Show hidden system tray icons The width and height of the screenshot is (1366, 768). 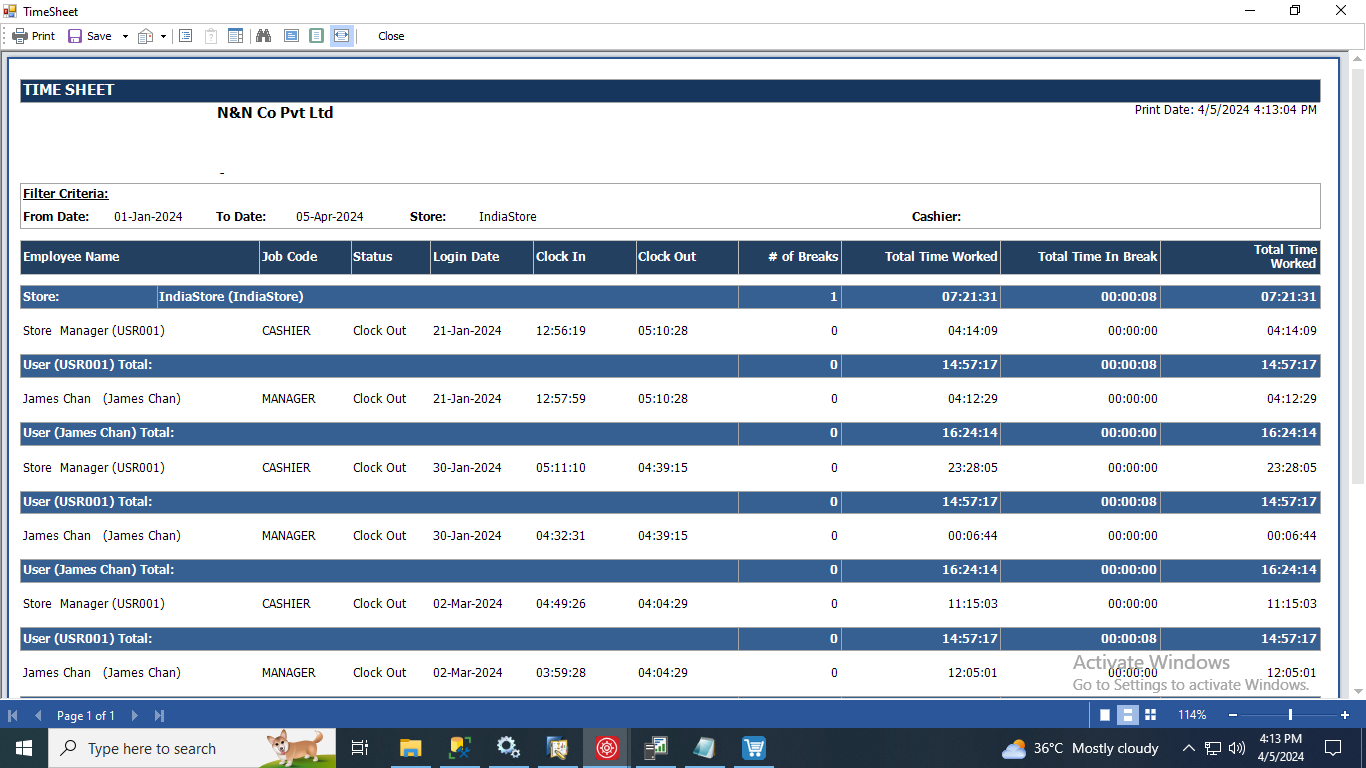(x=1189, y=748)
